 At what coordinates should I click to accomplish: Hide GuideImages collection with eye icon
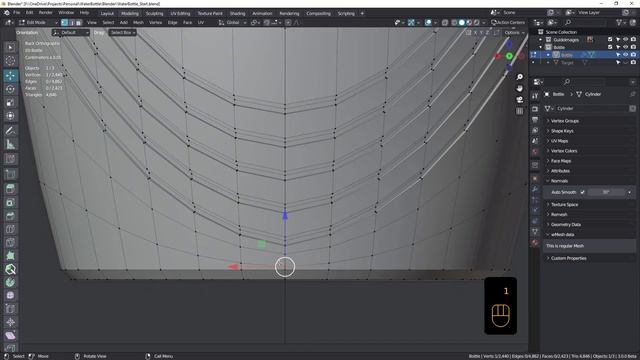(x=625, y=40)
